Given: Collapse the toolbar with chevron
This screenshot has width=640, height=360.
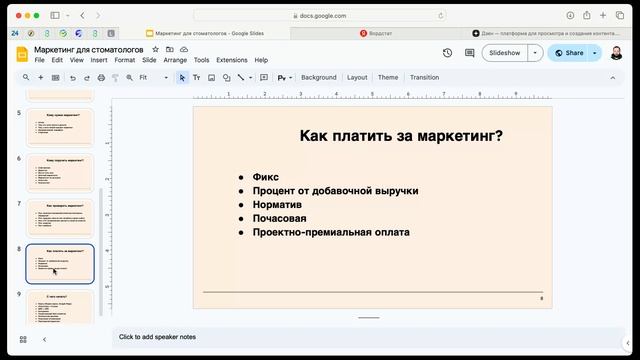Looking at the screenshot, I should pos(613,78).
